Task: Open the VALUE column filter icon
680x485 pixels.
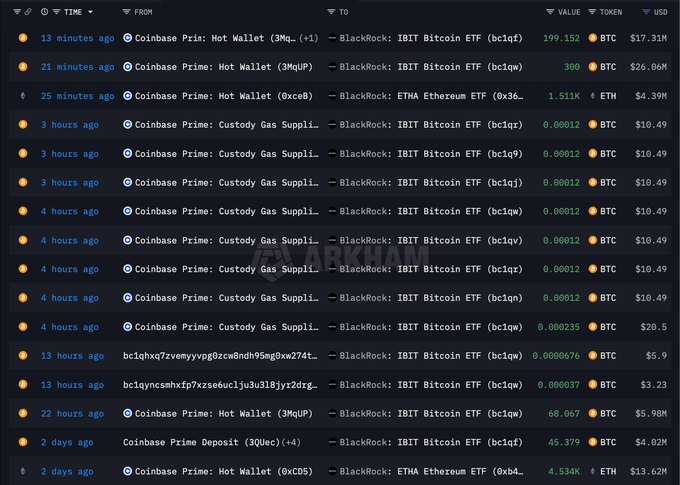Action: [x=550, y=12]
